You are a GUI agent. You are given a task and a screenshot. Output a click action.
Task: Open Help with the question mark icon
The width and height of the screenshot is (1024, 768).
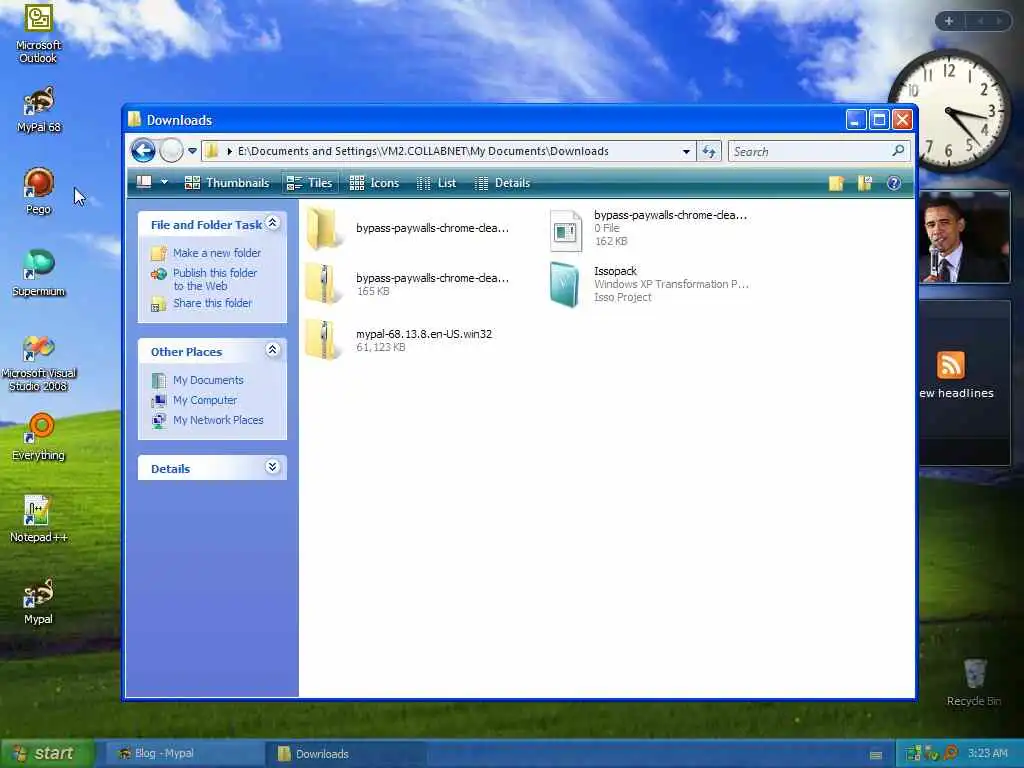894,183
